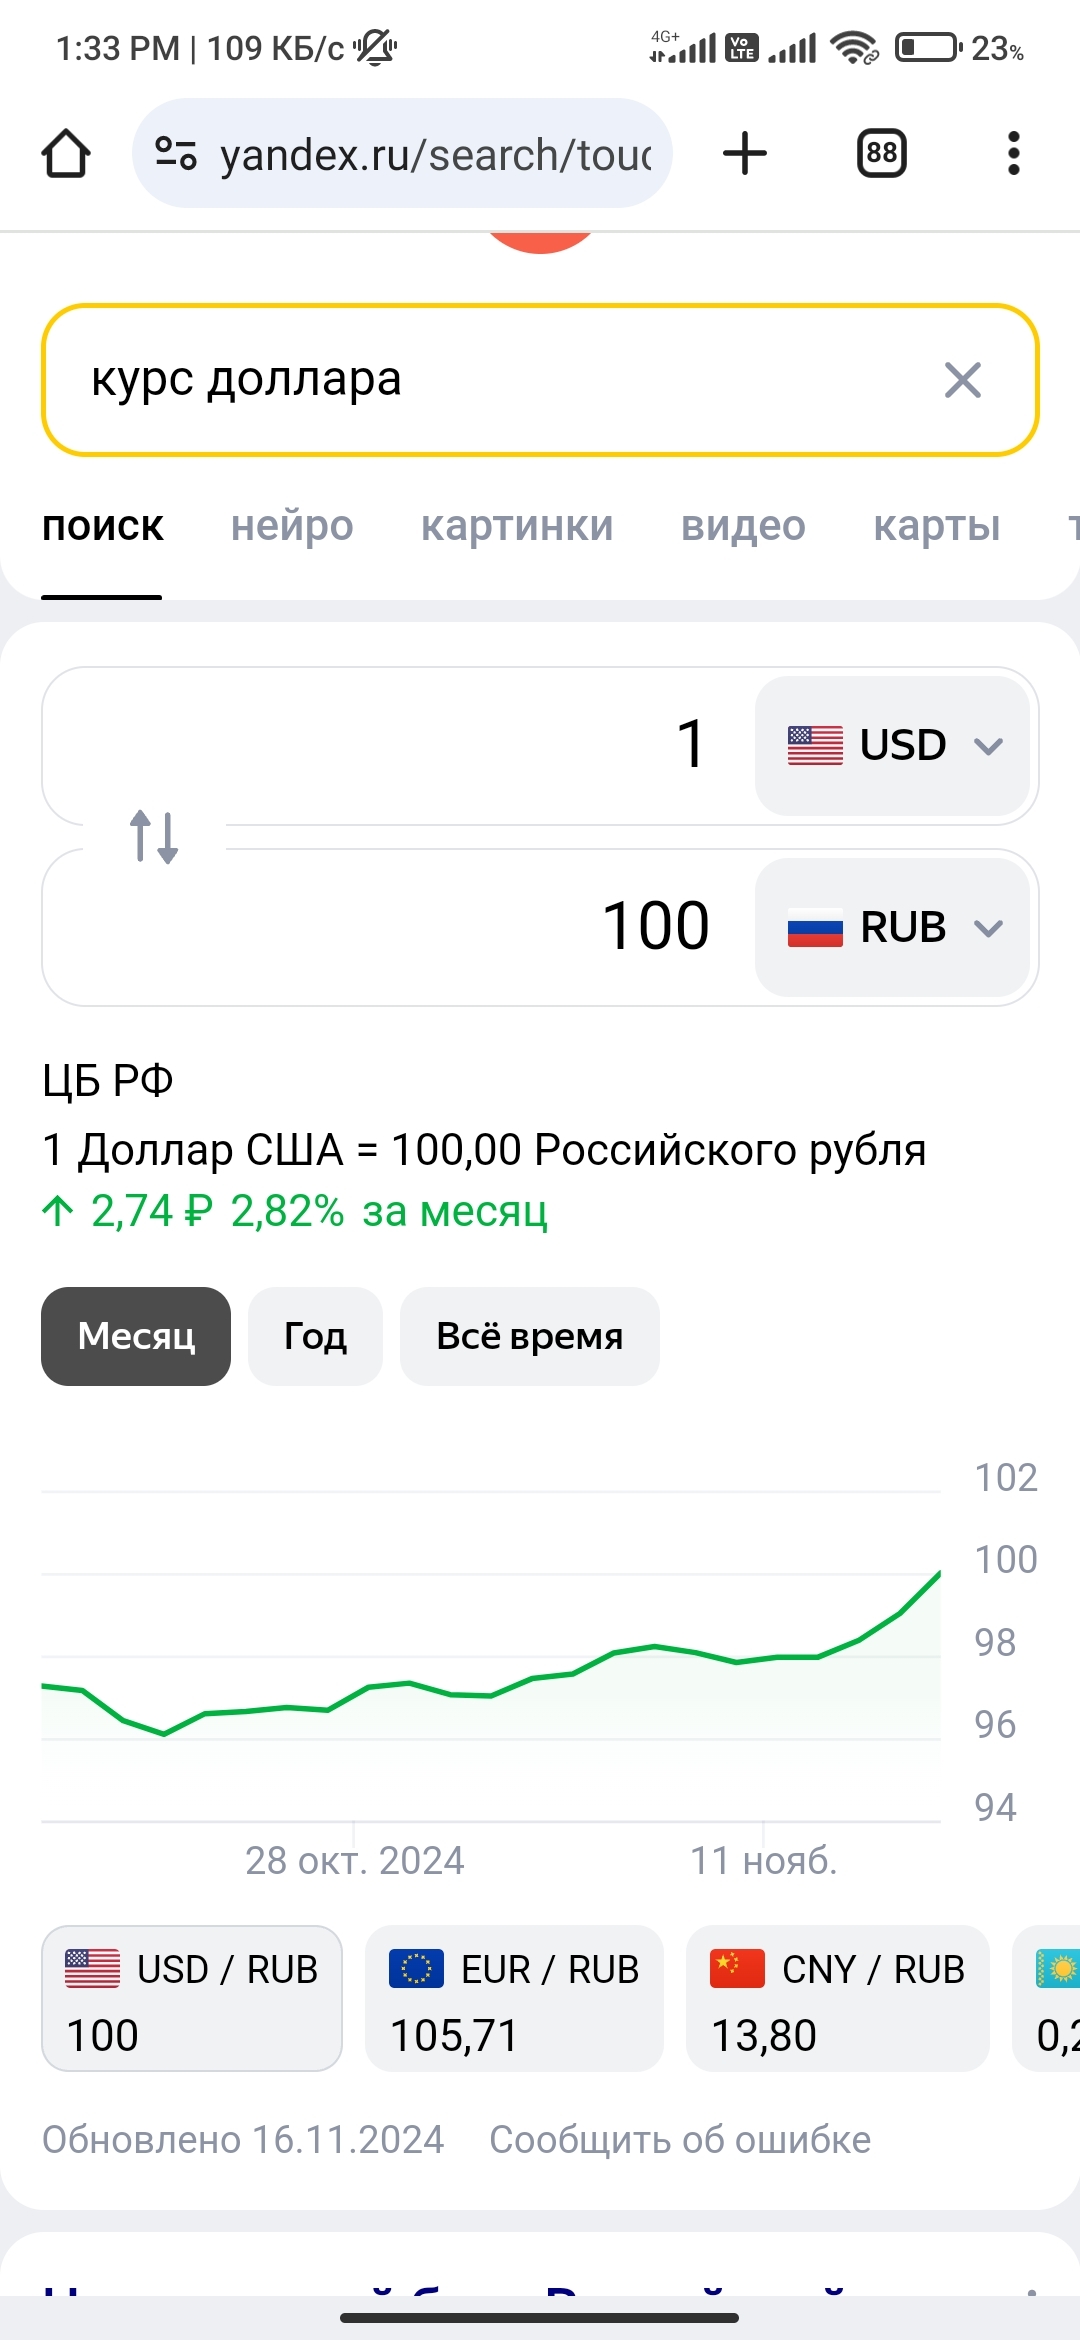Switch the chart to Год period
Viewport: 1080px width, 2340px height.
point(315,1336)
